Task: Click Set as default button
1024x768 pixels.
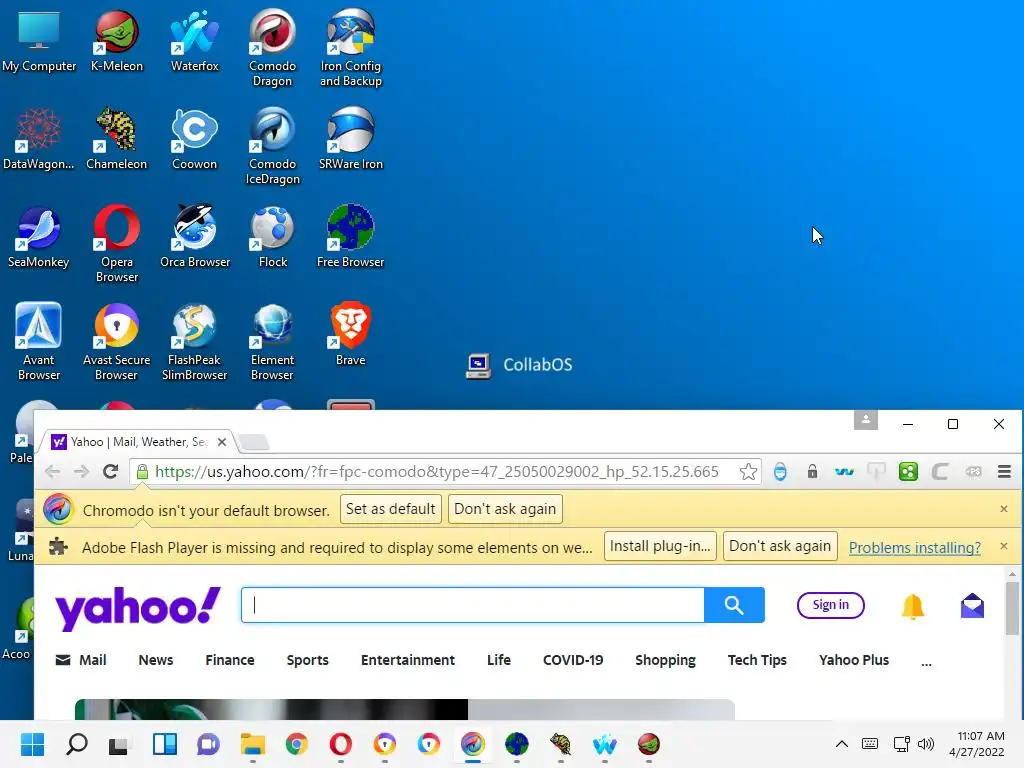Action: 391,509
